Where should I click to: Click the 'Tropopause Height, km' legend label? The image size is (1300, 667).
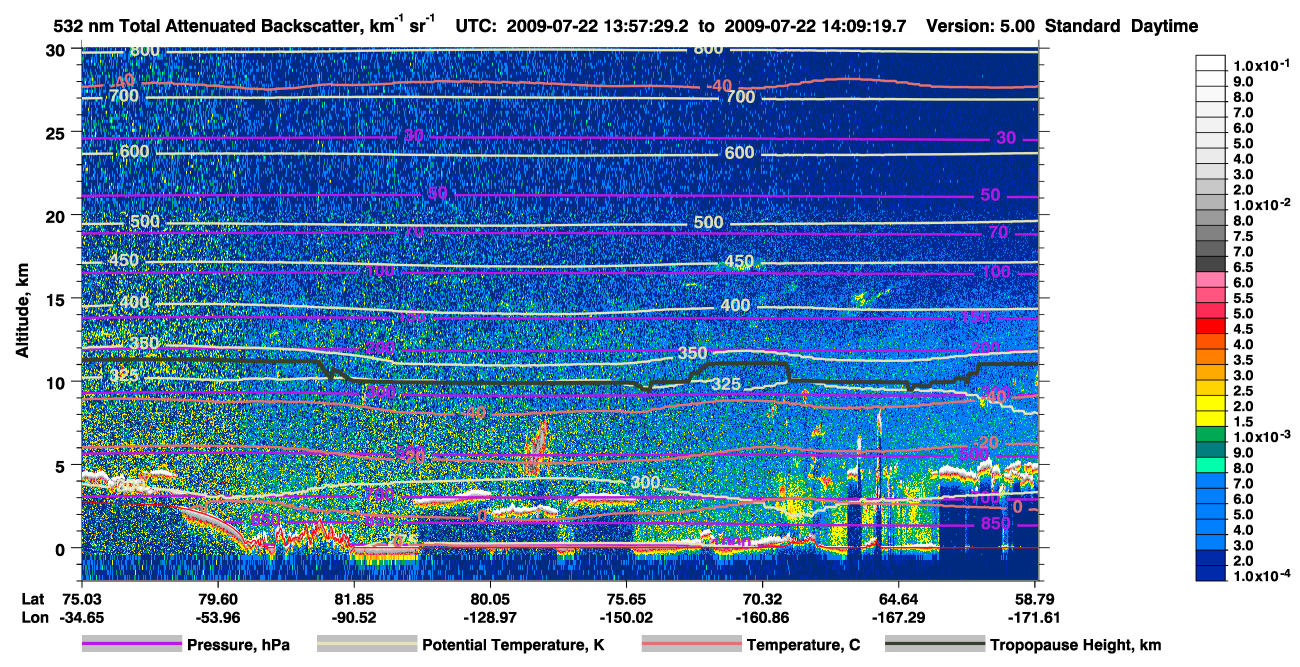[1076, 645]
